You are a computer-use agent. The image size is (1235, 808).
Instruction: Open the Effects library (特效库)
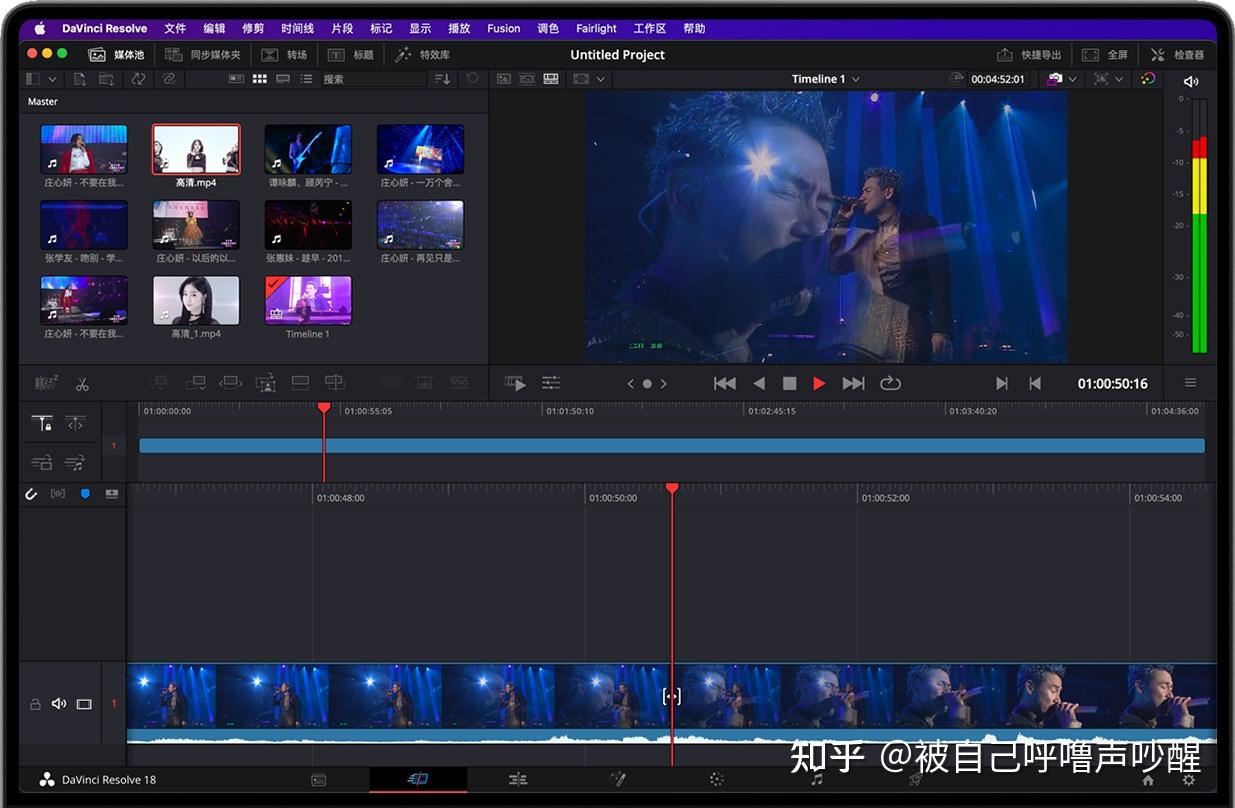pos(422,55)
